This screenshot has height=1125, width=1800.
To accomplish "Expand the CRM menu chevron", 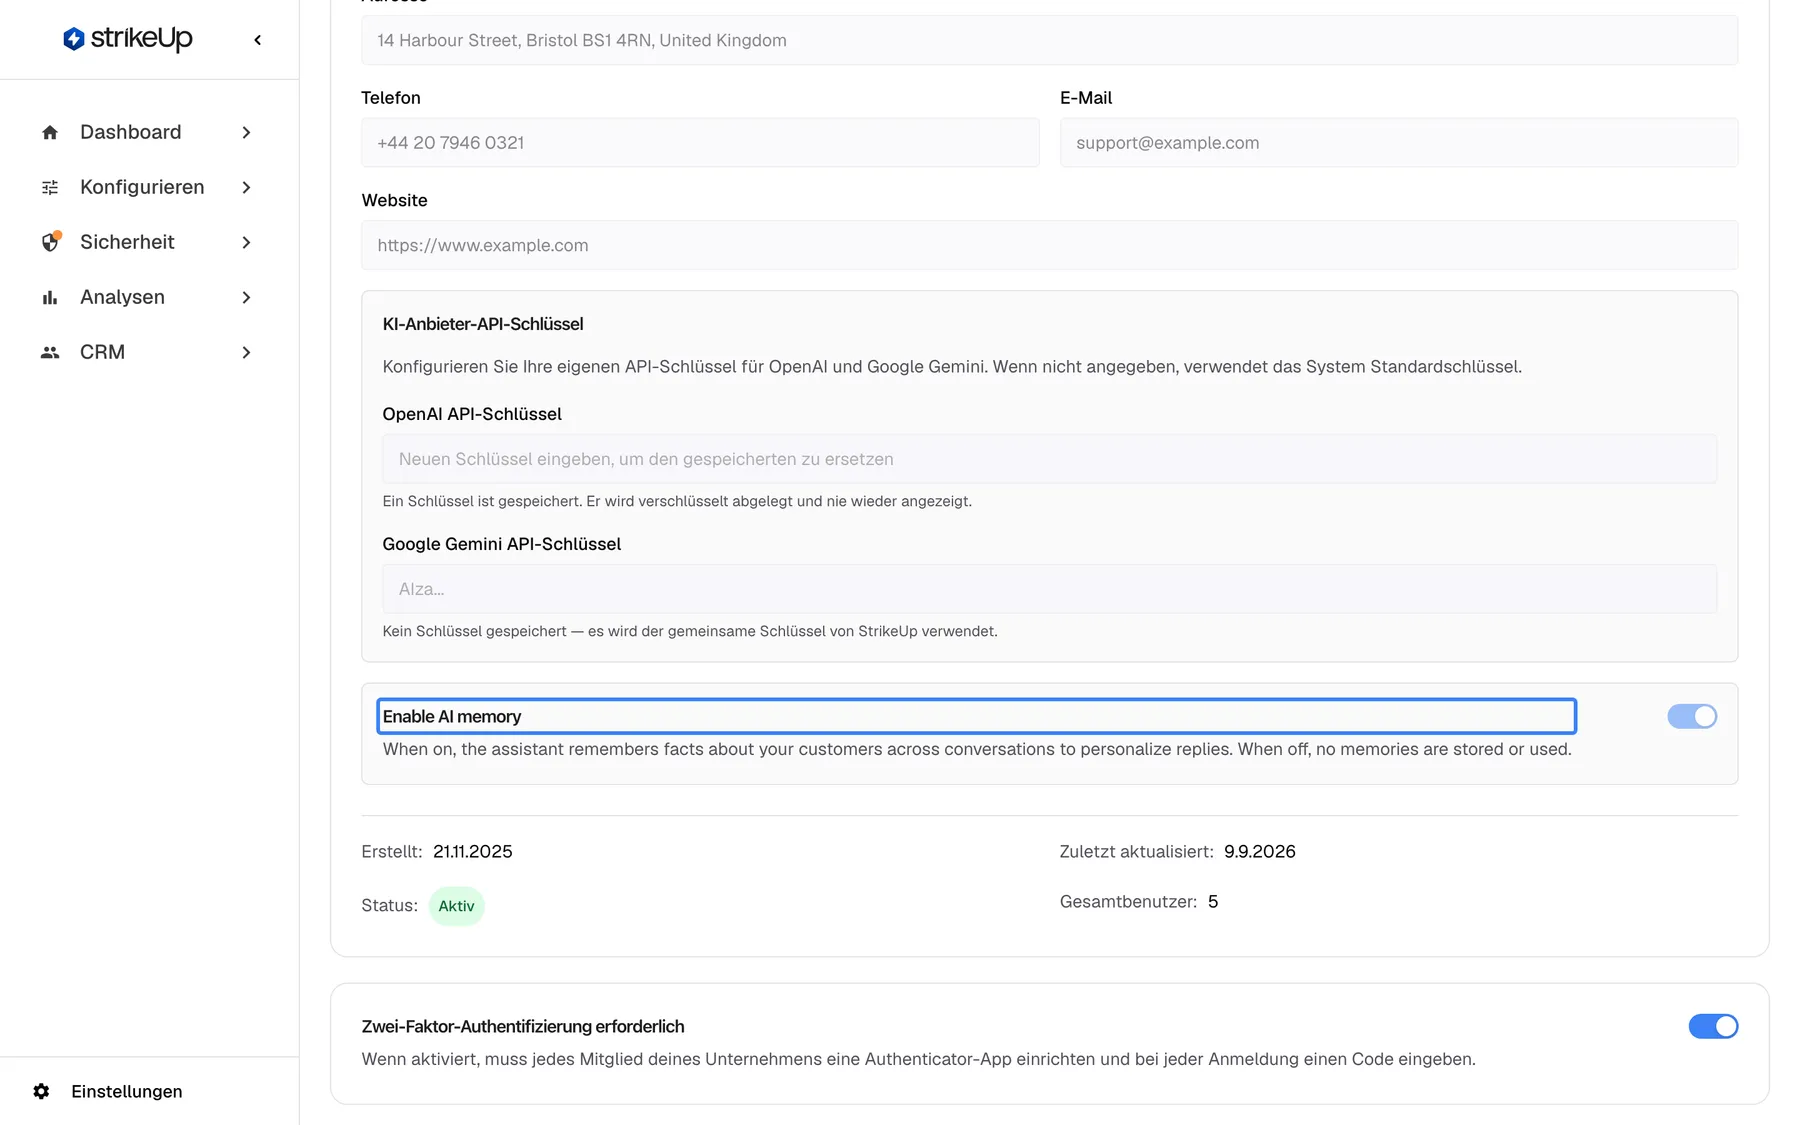I will click(x=246, y=352).
